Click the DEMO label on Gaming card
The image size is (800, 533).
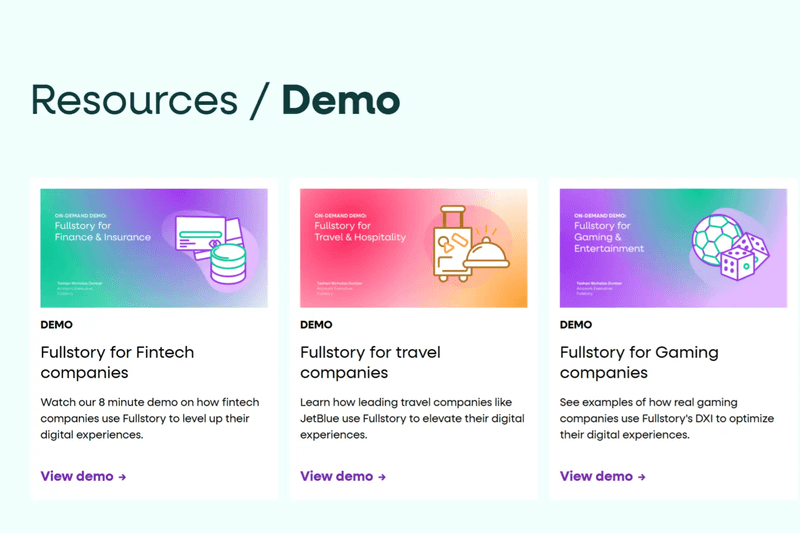(576, 325)
